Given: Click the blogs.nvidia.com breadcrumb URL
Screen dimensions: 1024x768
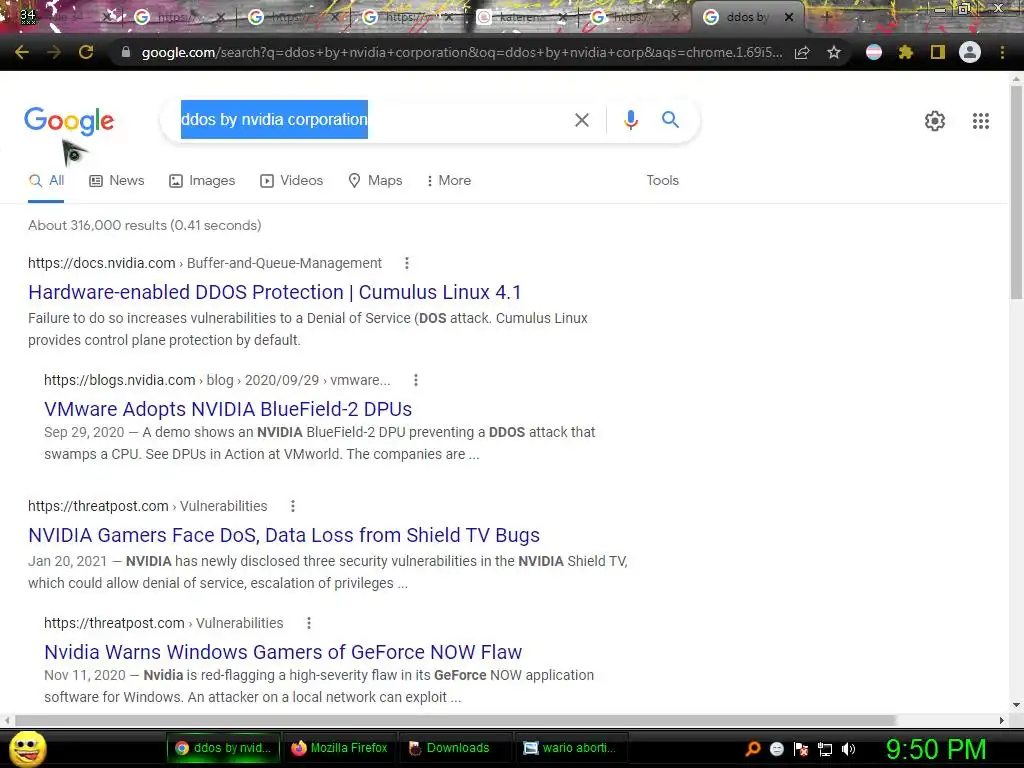Looking at the screenshot, I should point(217,380).
